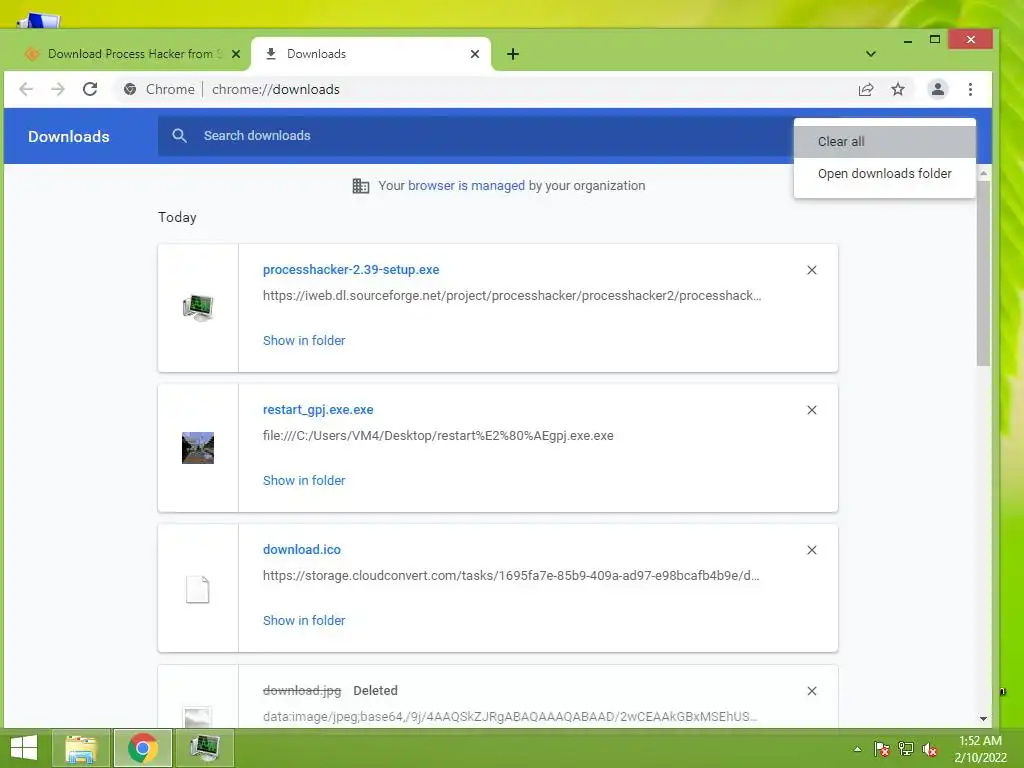Viewport: 1024px width, 768px height.
Task: Click the cloudconvert storage URL text
Action: click(511, 575)
